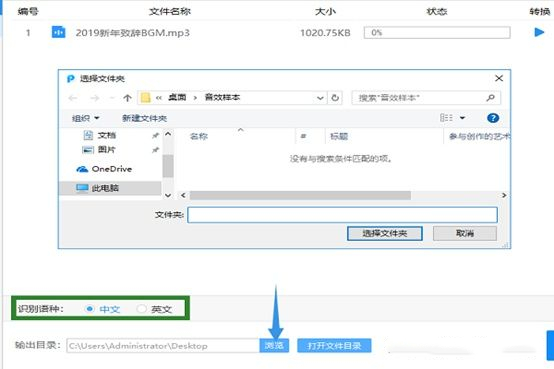Click file list scroll right arrow
This screenshot has width=554, height=369.
pos(504,195)
